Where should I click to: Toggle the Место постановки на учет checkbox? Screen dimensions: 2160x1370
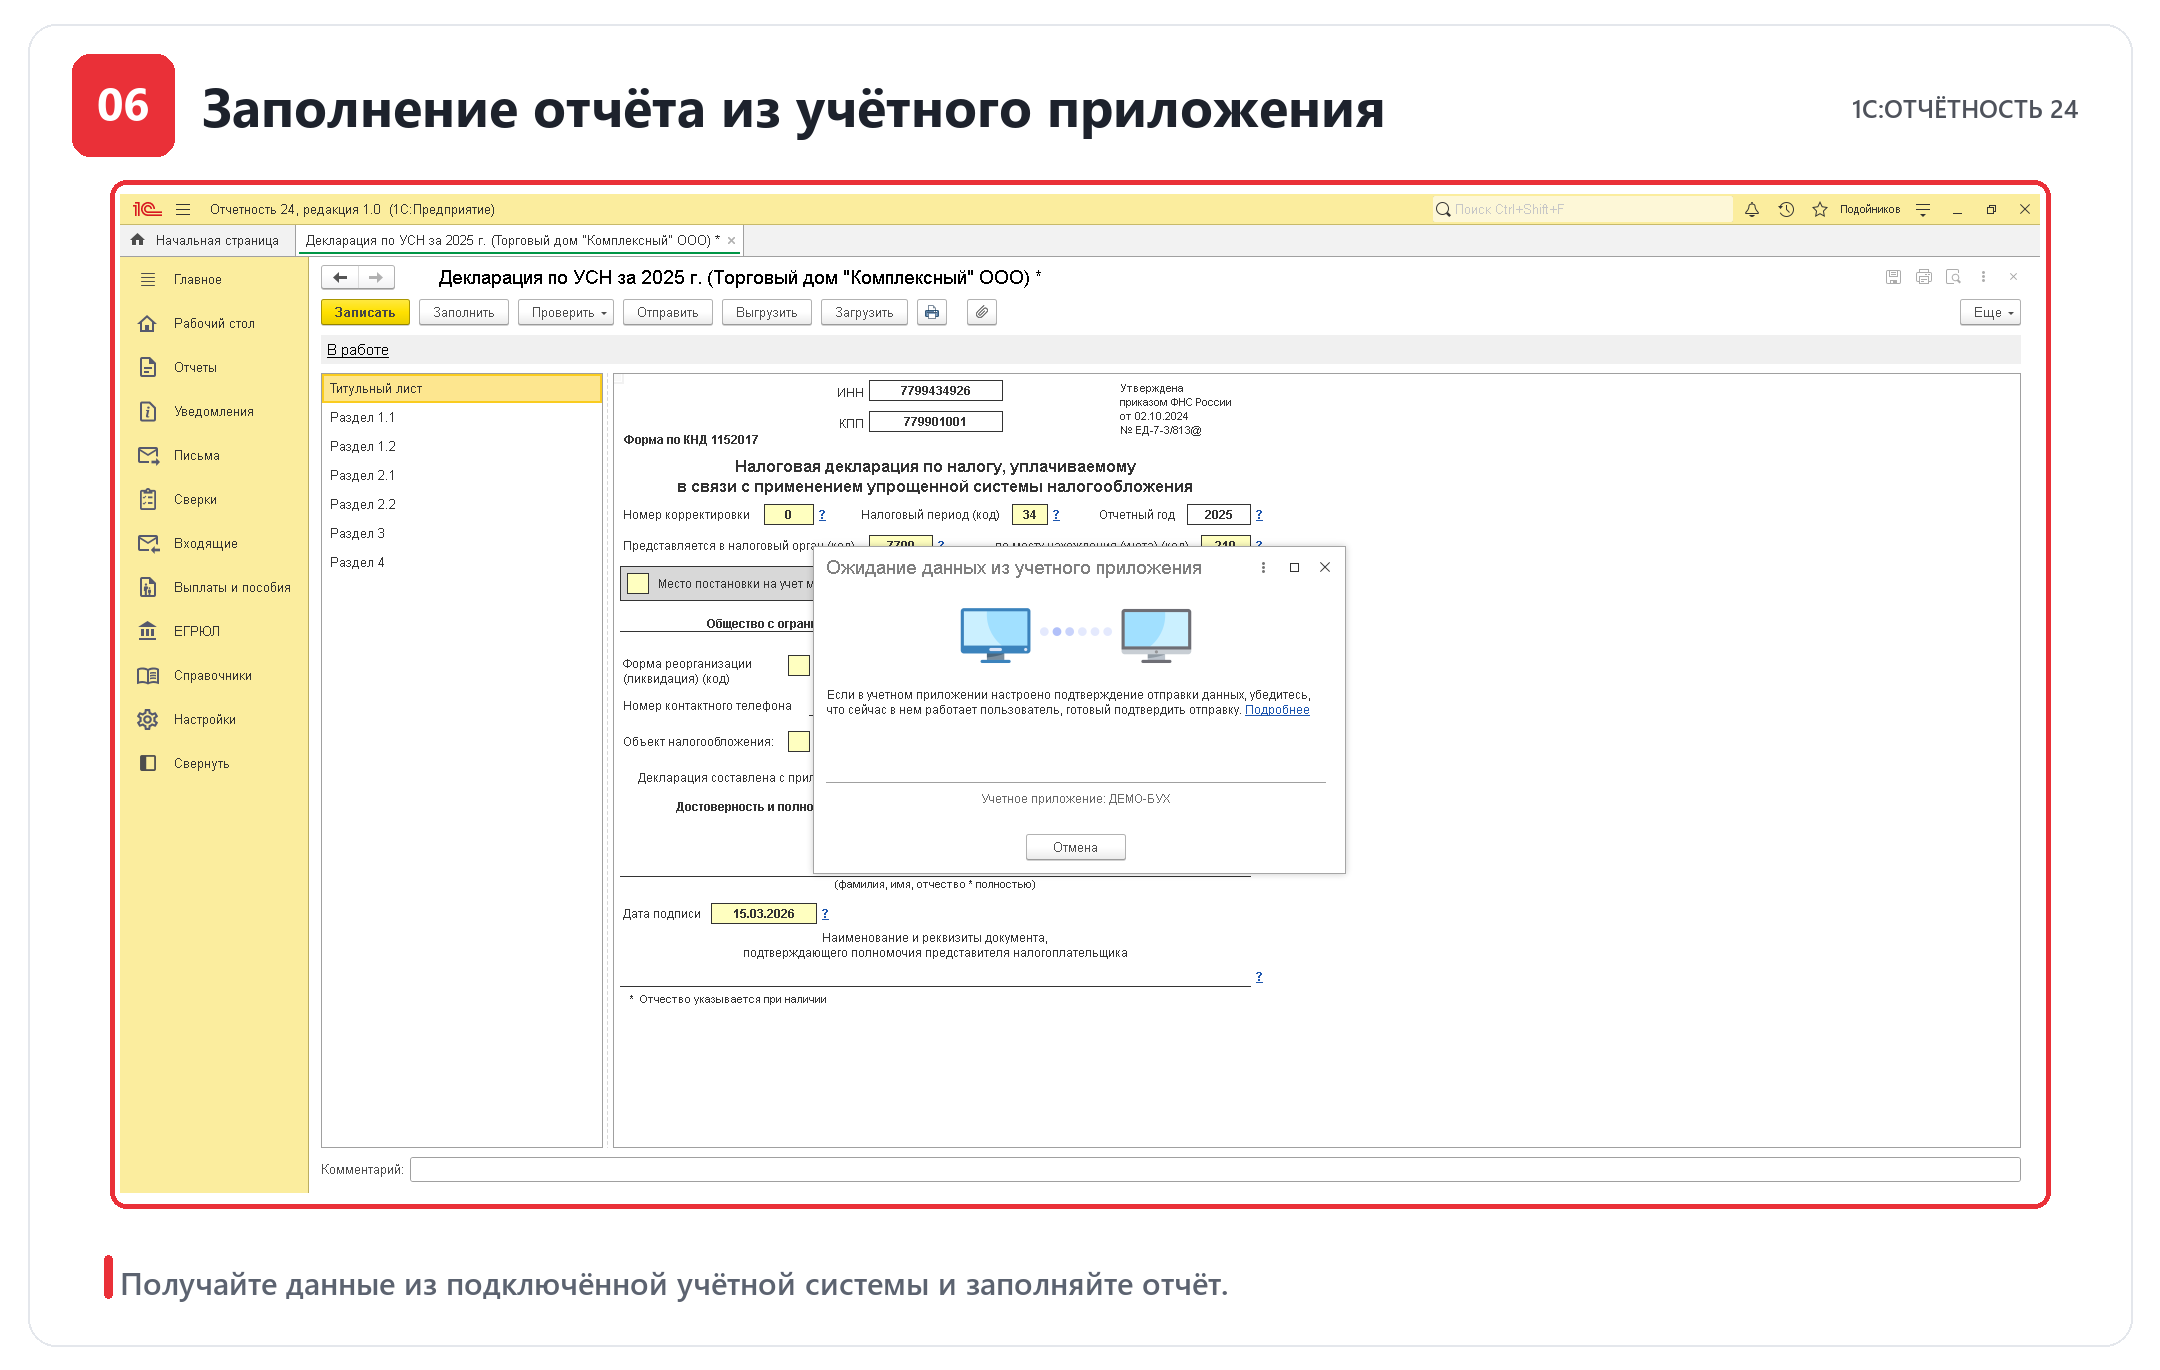(x=638, y=583)
